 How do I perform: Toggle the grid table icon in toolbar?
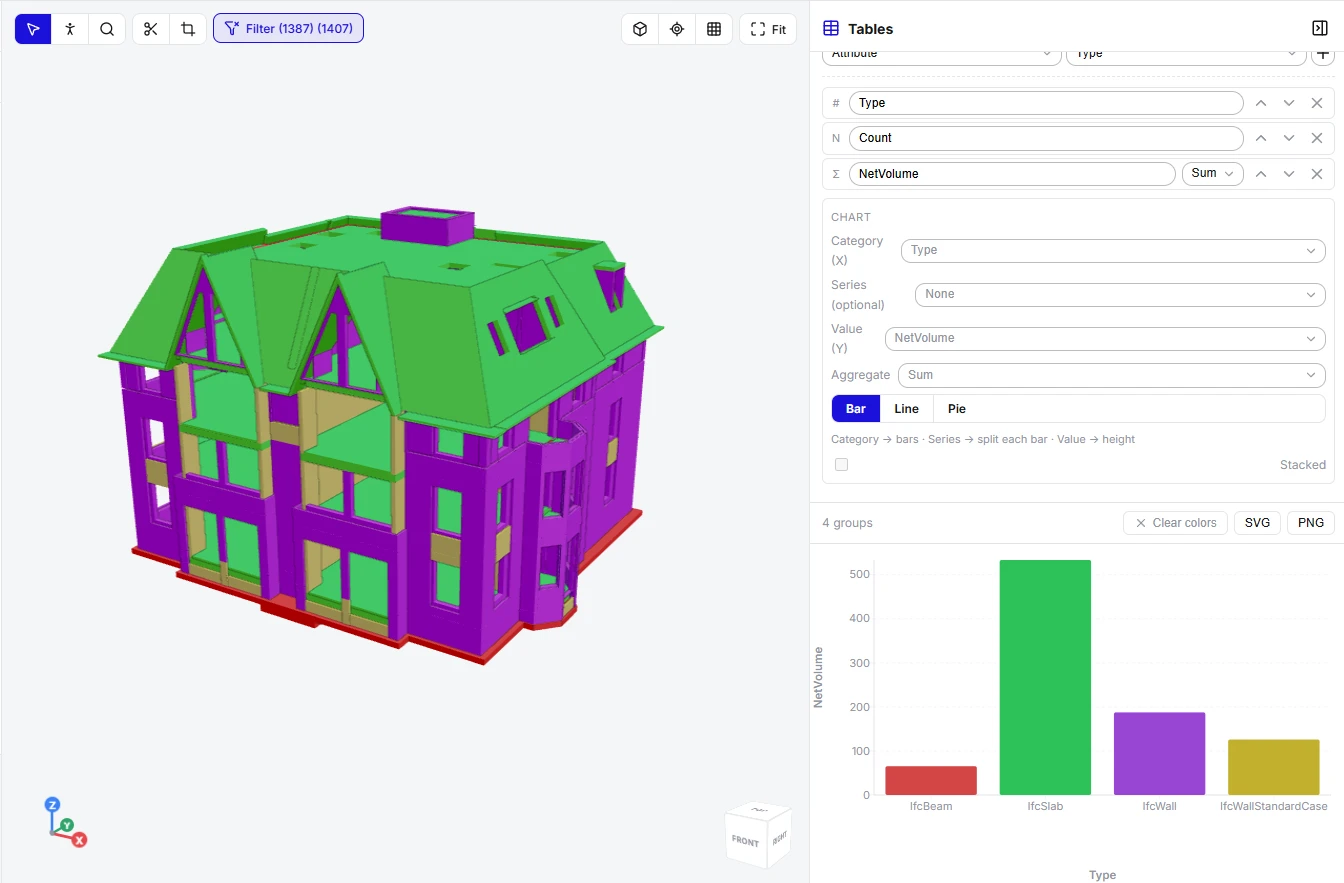pos(714,29)
